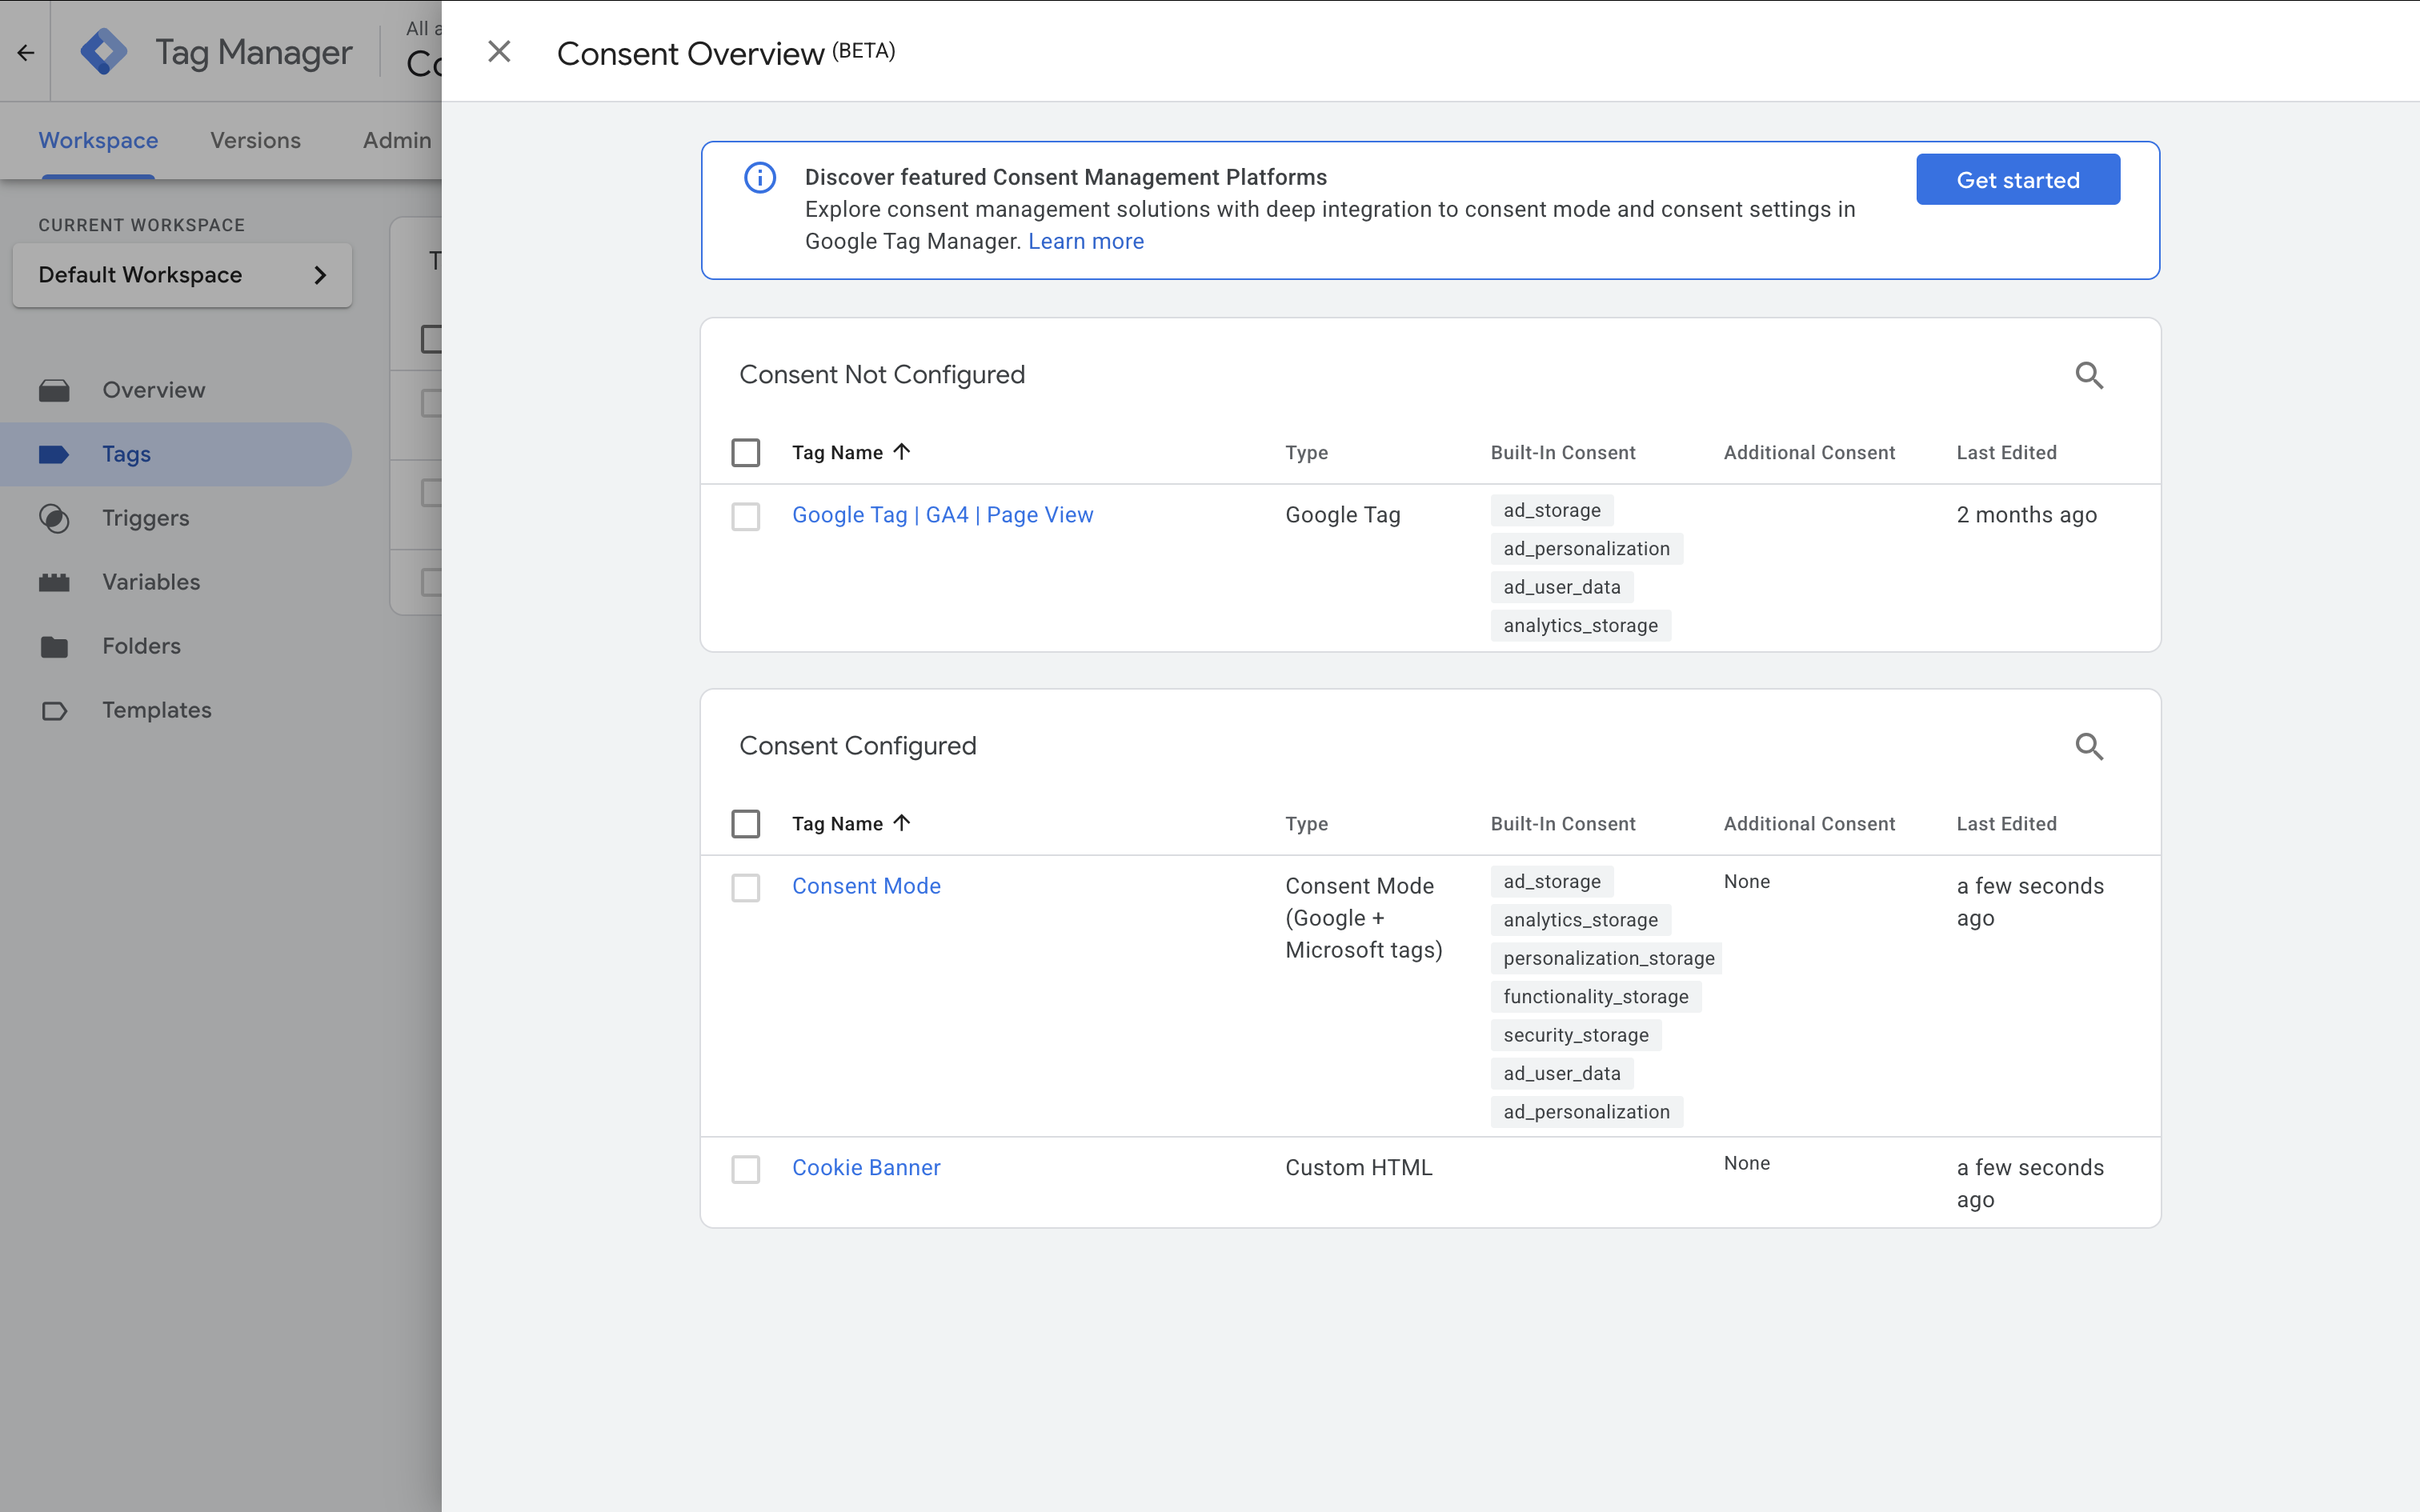
Task: Click the Triggers icon in sidebar
Action: [x=54, y=518]
